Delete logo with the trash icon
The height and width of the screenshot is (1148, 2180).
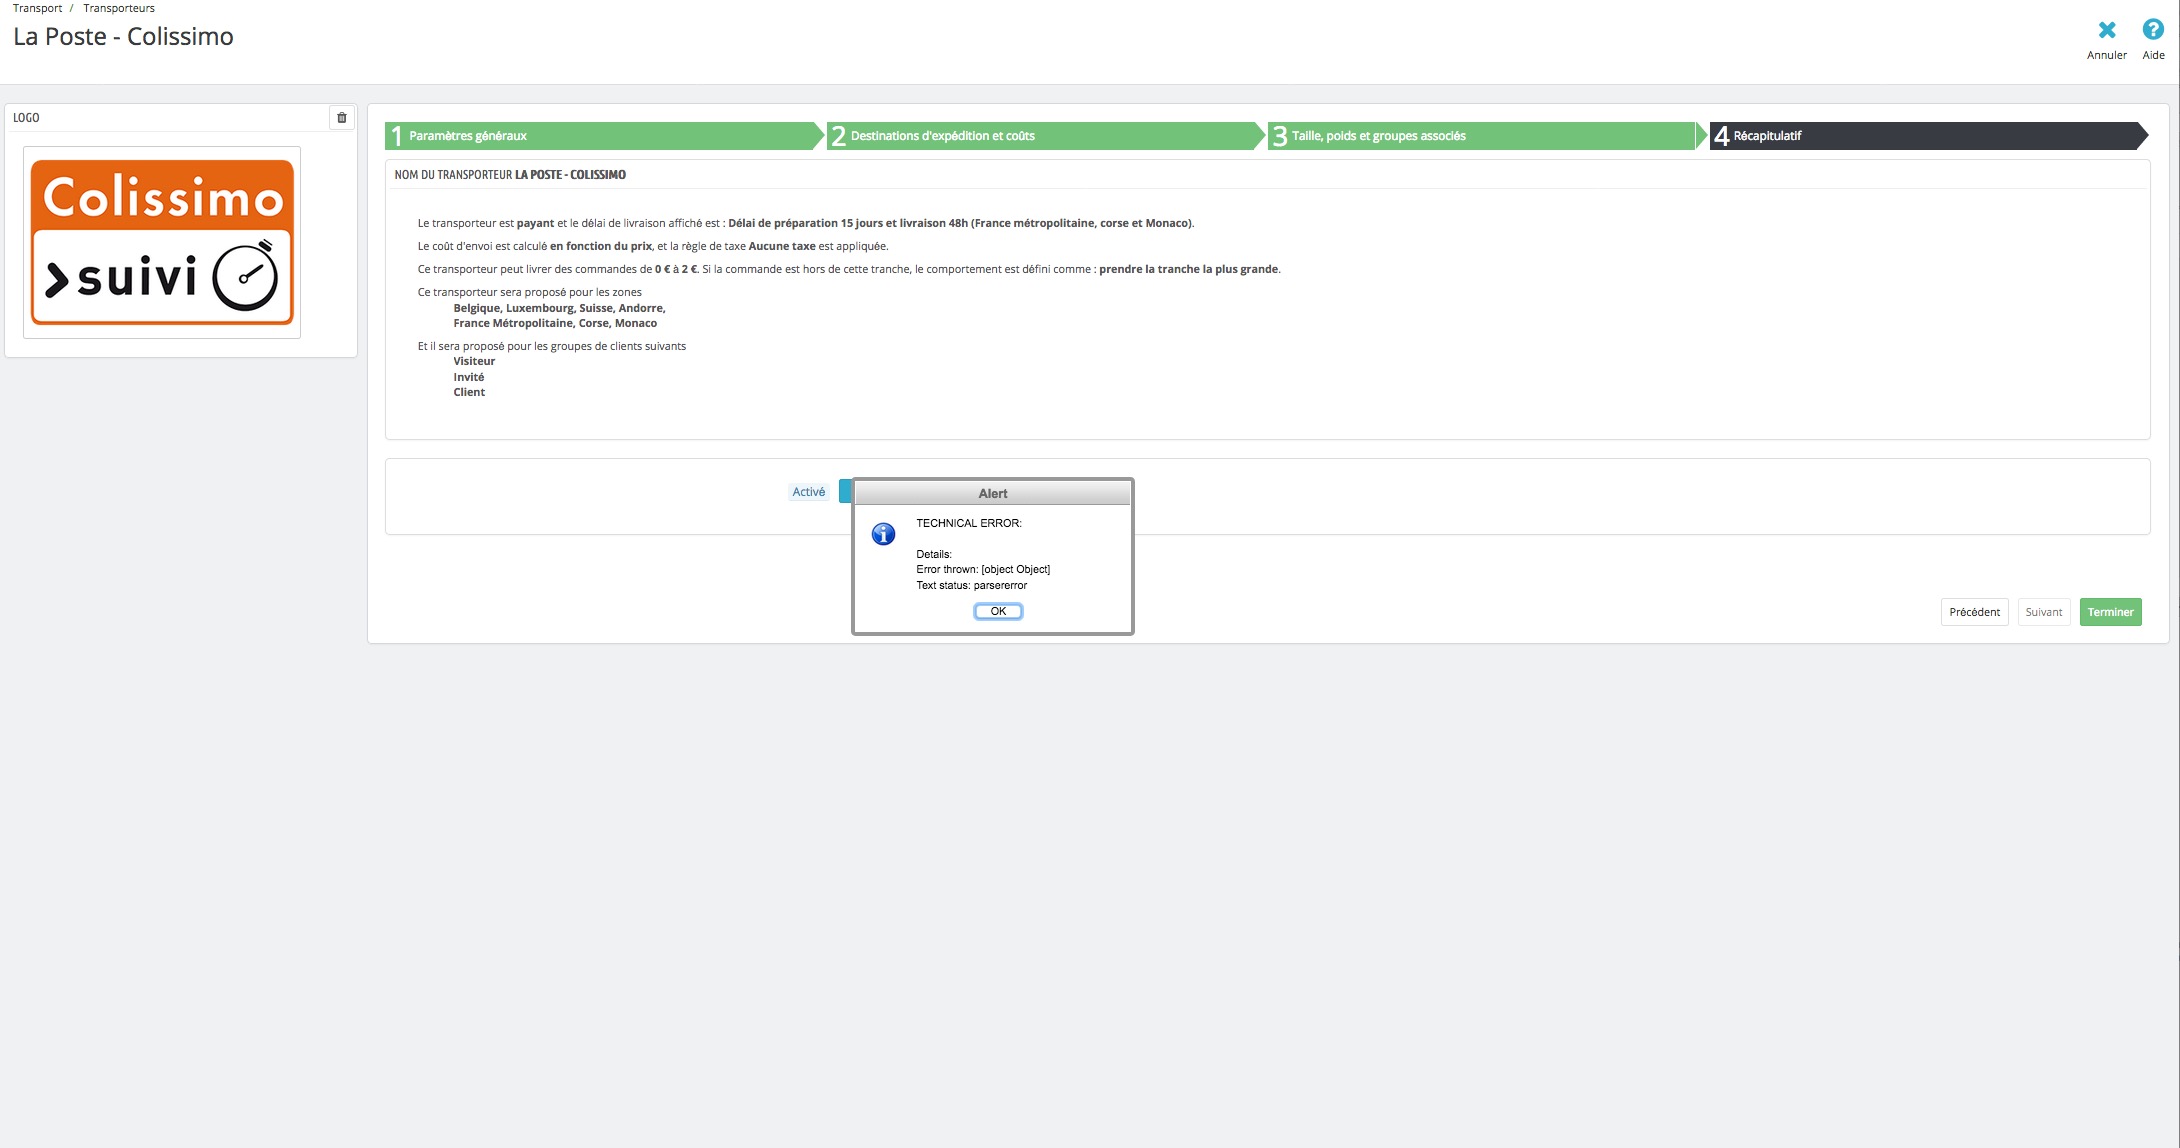click(341, 118)
